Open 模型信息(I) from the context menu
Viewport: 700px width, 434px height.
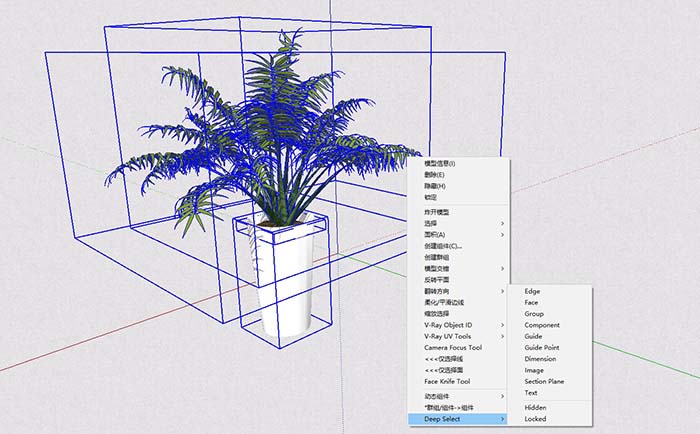coord(440,163)
